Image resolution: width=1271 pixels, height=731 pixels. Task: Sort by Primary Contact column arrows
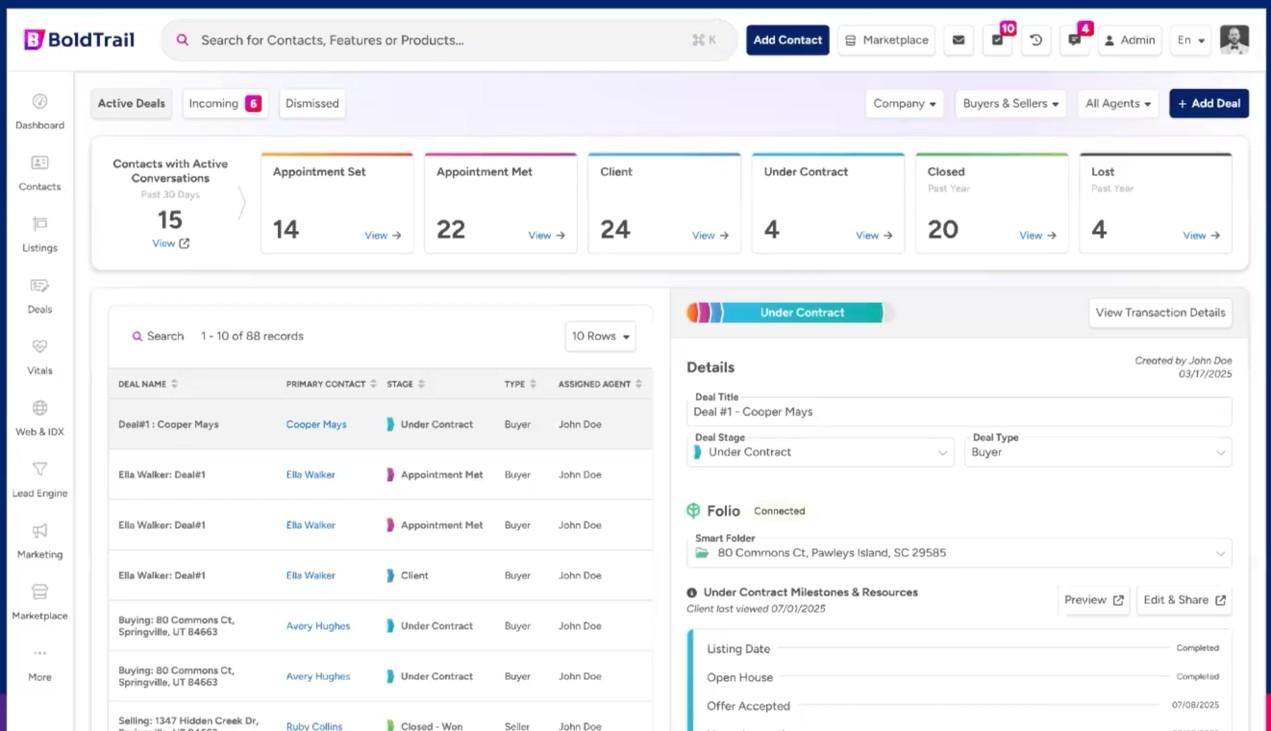[374, 384]
